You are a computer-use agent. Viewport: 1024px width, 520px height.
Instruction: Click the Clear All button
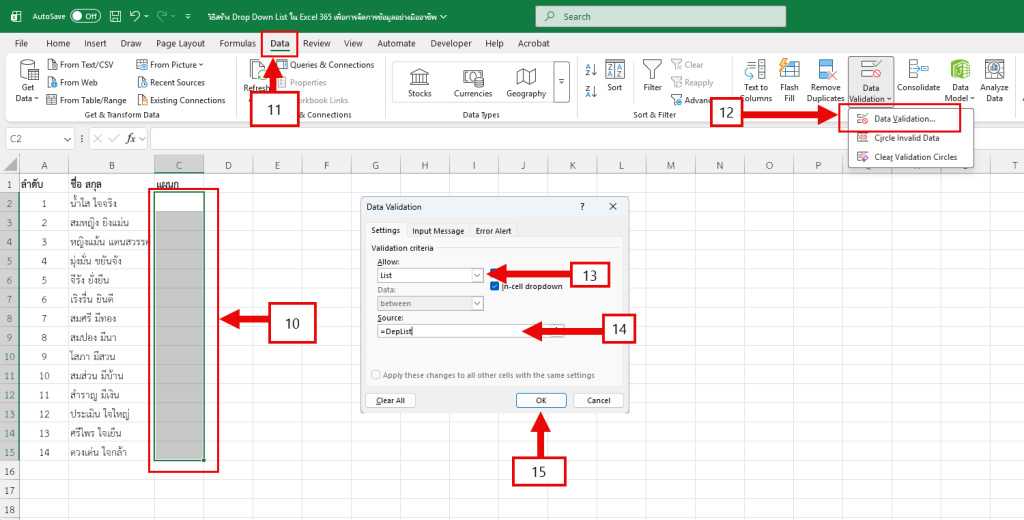(391, 400)
